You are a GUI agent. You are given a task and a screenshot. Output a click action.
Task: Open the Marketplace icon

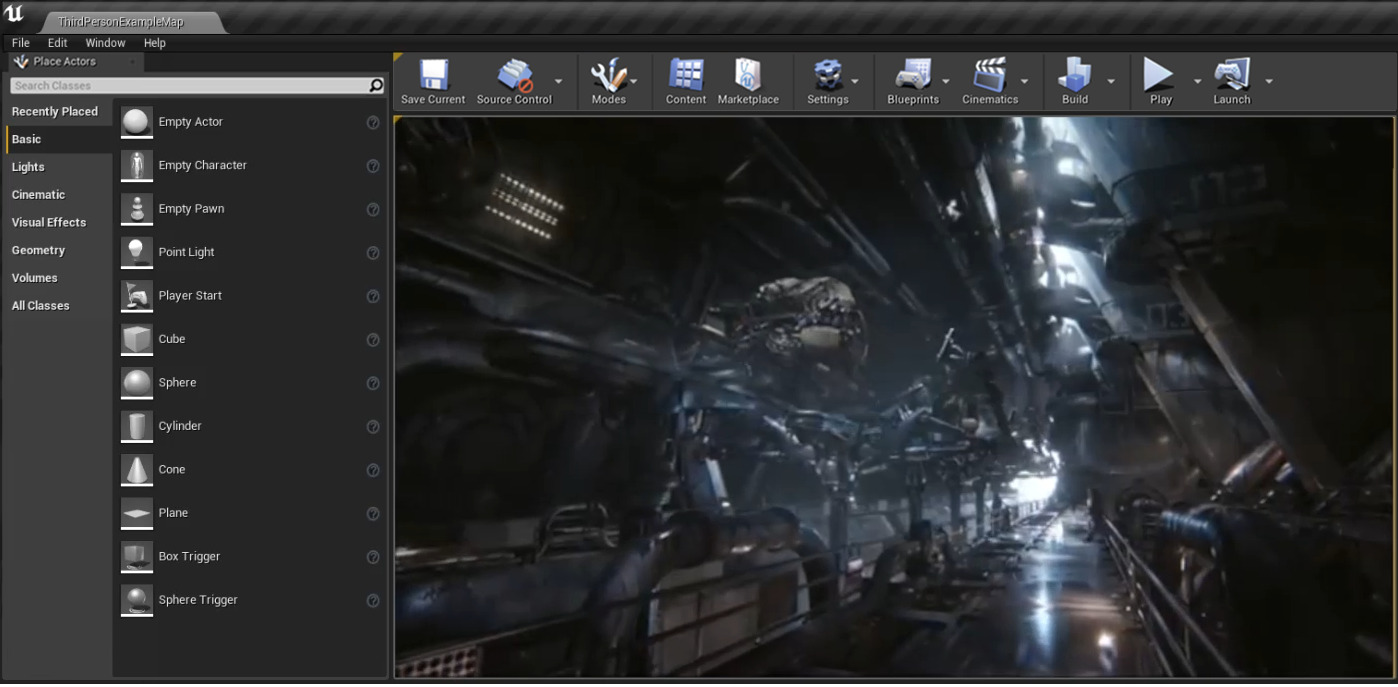point(748,75)
